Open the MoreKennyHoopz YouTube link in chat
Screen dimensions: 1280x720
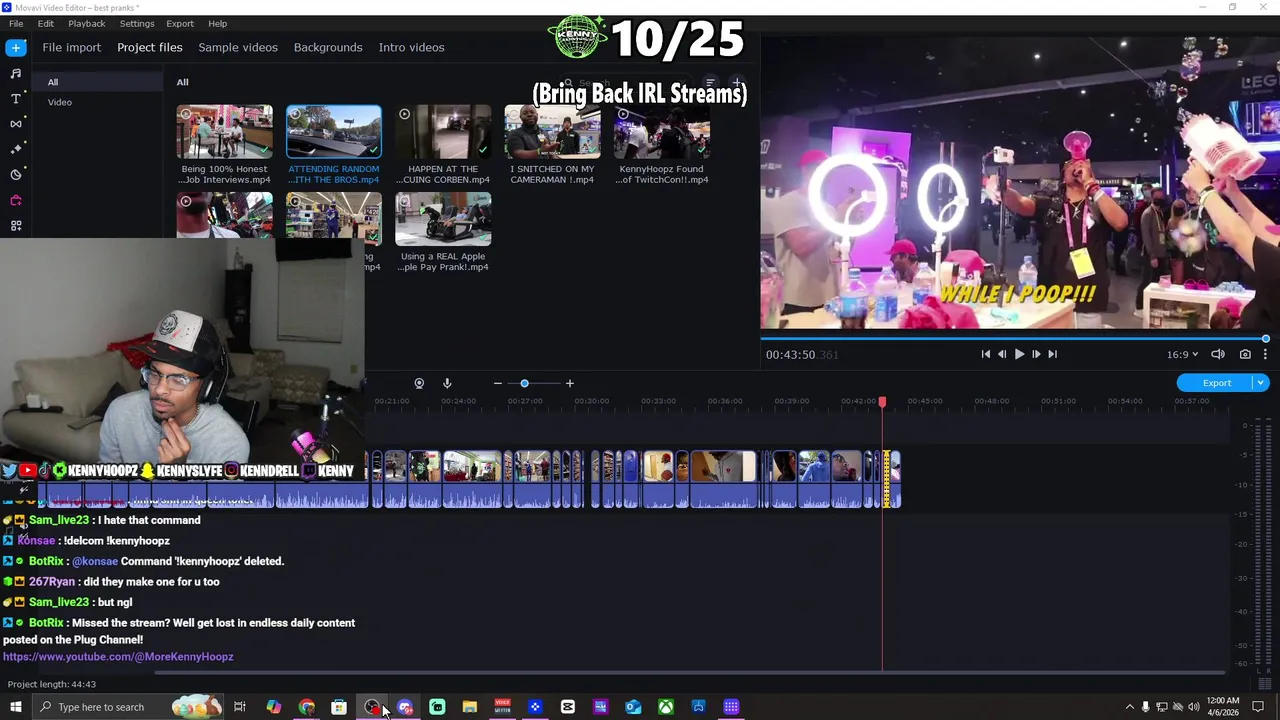point(118,657)
